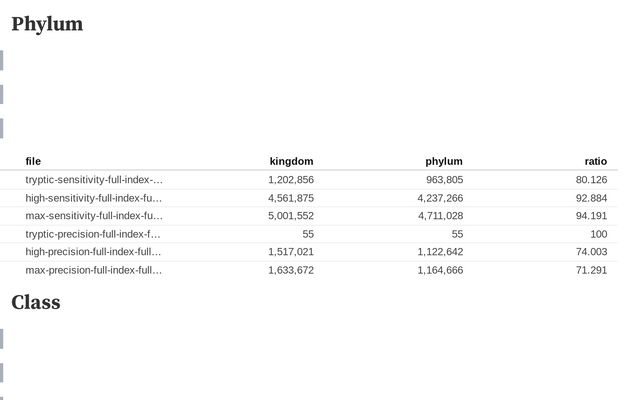This screenshot has height=400, width=640.
Task: Click the first cell marker below Phylum heading
Action: click(2, 60)
